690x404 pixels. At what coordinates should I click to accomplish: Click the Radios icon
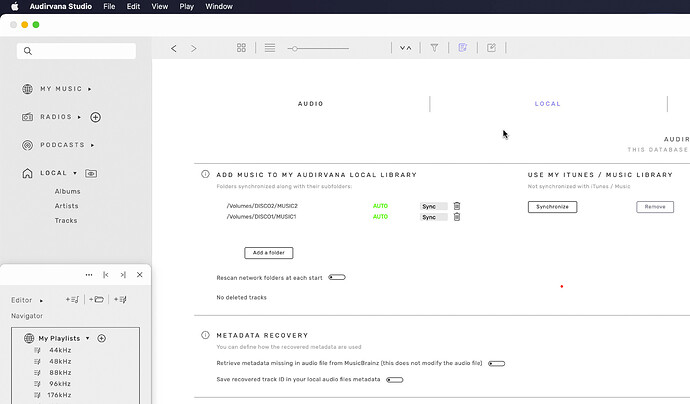click(x=27, y=117)
